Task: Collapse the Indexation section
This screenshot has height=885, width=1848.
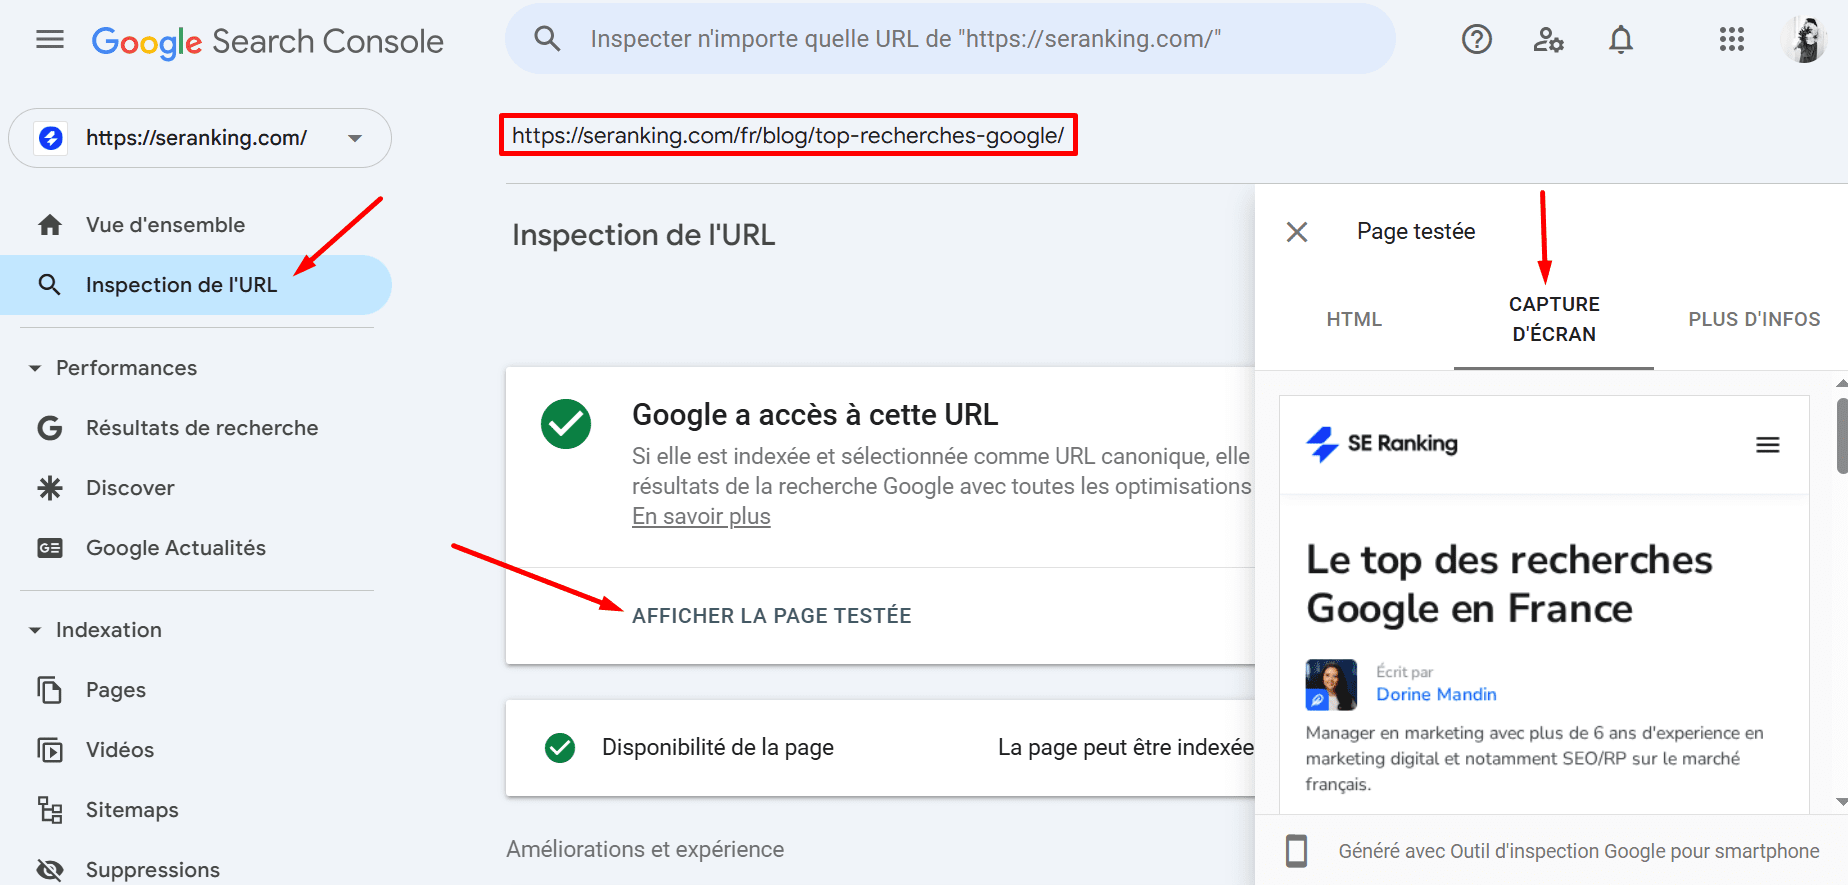Action: tap(35, 630)
